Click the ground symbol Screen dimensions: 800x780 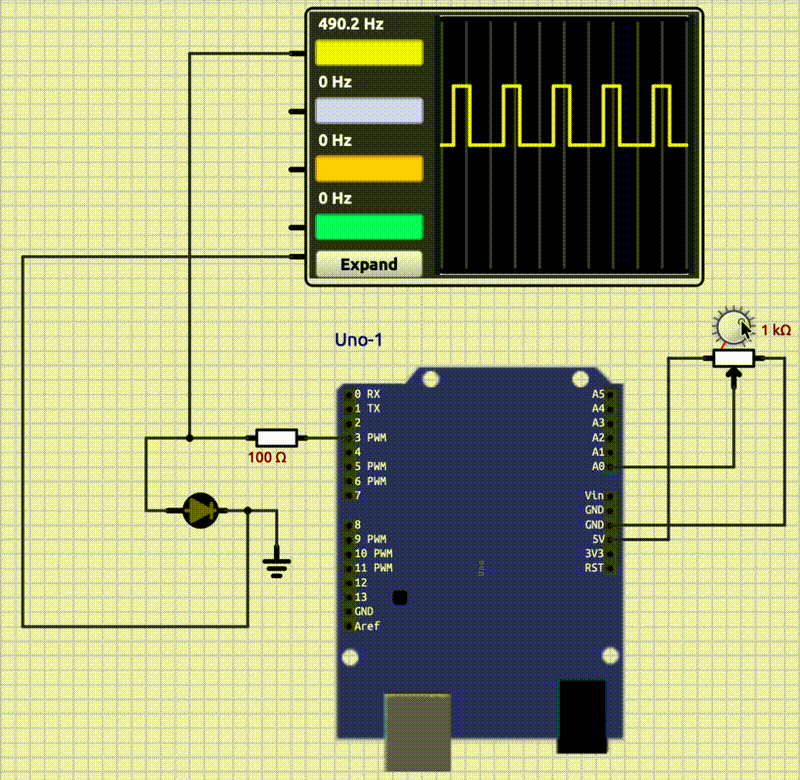[276, 567]
